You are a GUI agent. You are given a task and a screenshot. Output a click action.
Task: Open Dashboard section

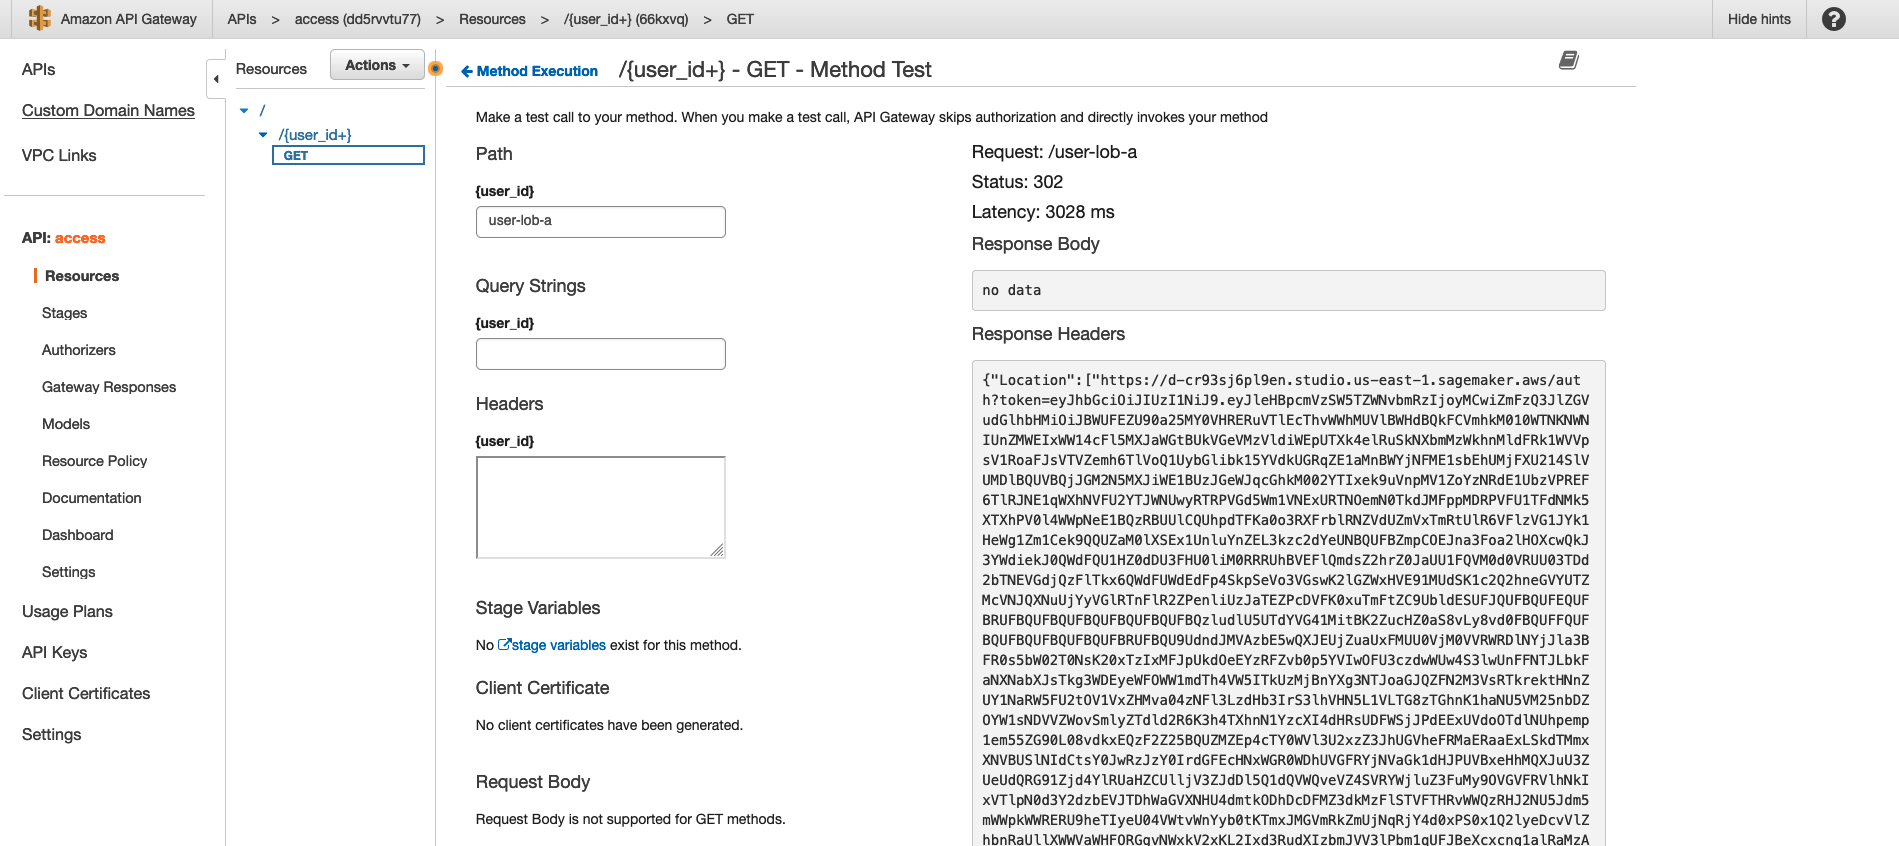77,535
